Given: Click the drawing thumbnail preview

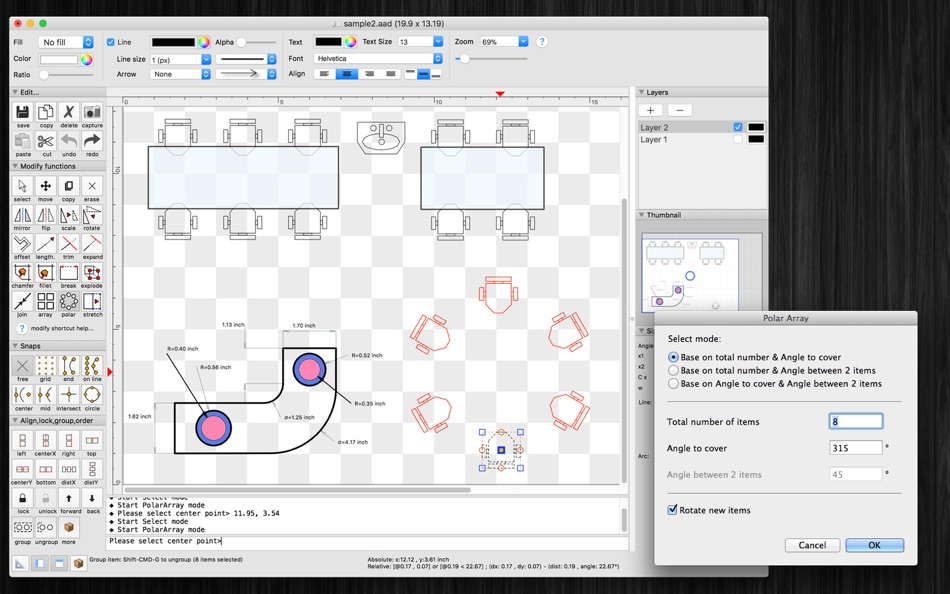Looking at the screenshot, I should click(x=689, y=275).
